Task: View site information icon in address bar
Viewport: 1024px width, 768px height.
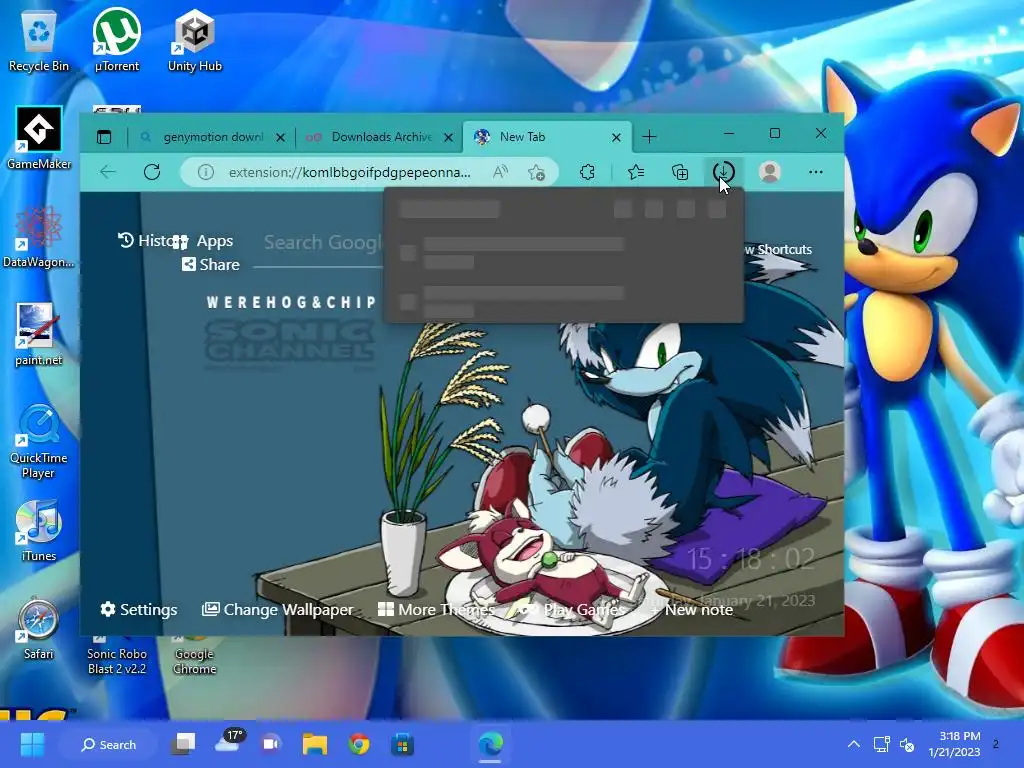Action: [206, 172]
